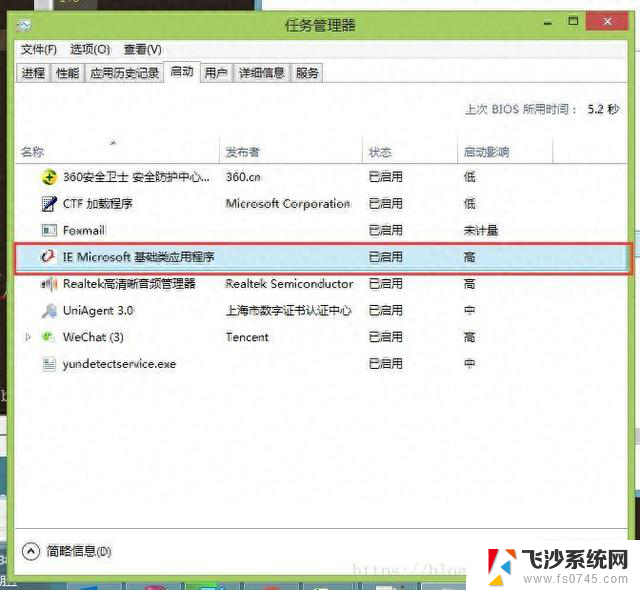Click the 5.2 秒 BIOS time value
The width and height of the screenshot is (640, 590).
pos(603,109)
